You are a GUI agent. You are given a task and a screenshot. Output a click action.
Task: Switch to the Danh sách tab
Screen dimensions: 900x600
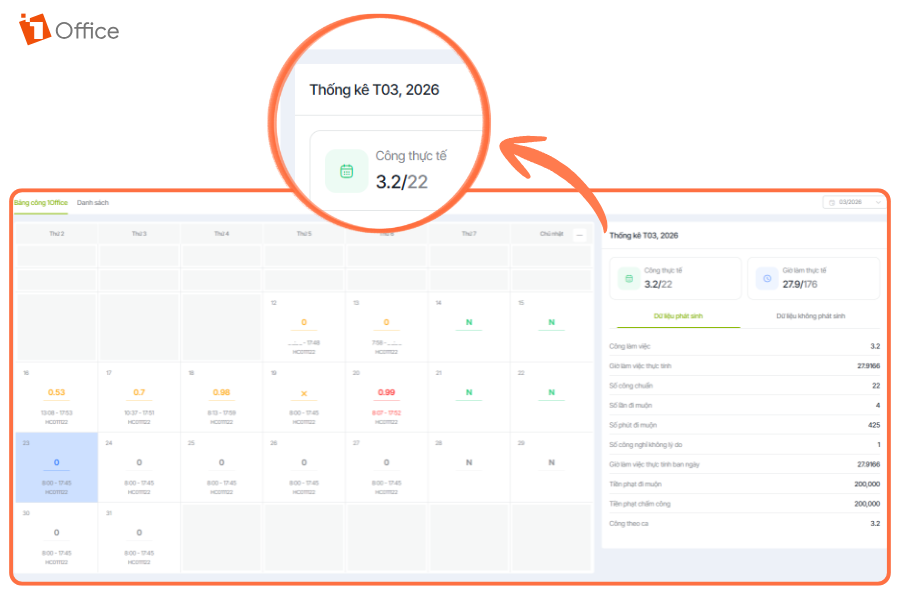pos(93,203)
